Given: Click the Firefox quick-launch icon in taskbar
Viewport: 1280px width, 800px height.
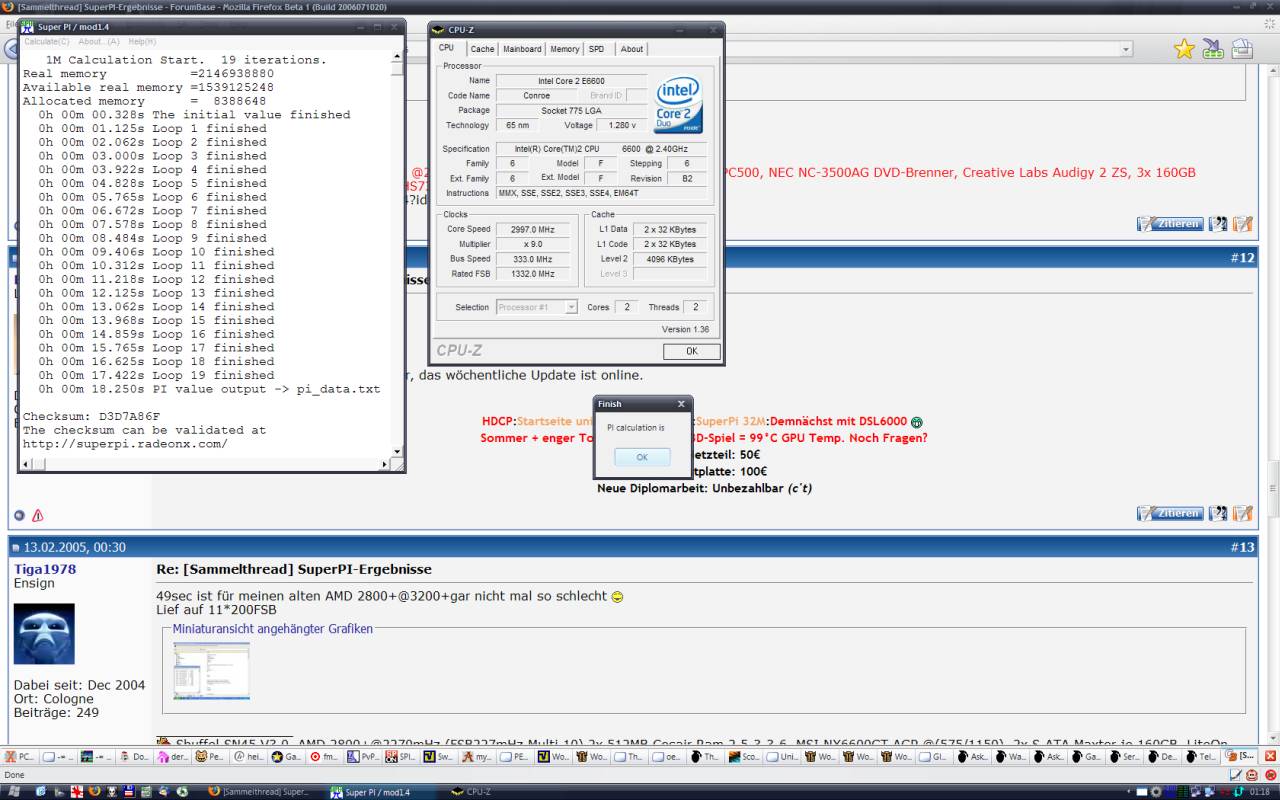Looking at the screenshot, I should [95, 791].
